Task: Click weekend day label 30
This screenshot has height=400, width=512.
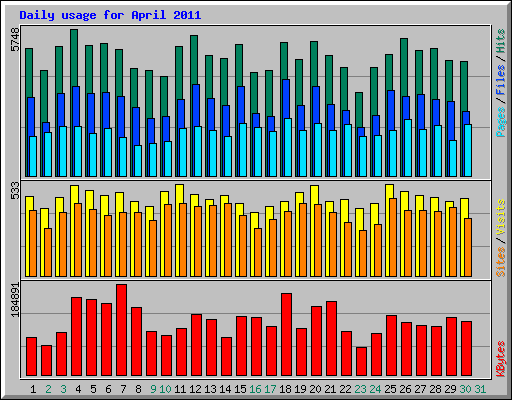Action: click(465, 389)
